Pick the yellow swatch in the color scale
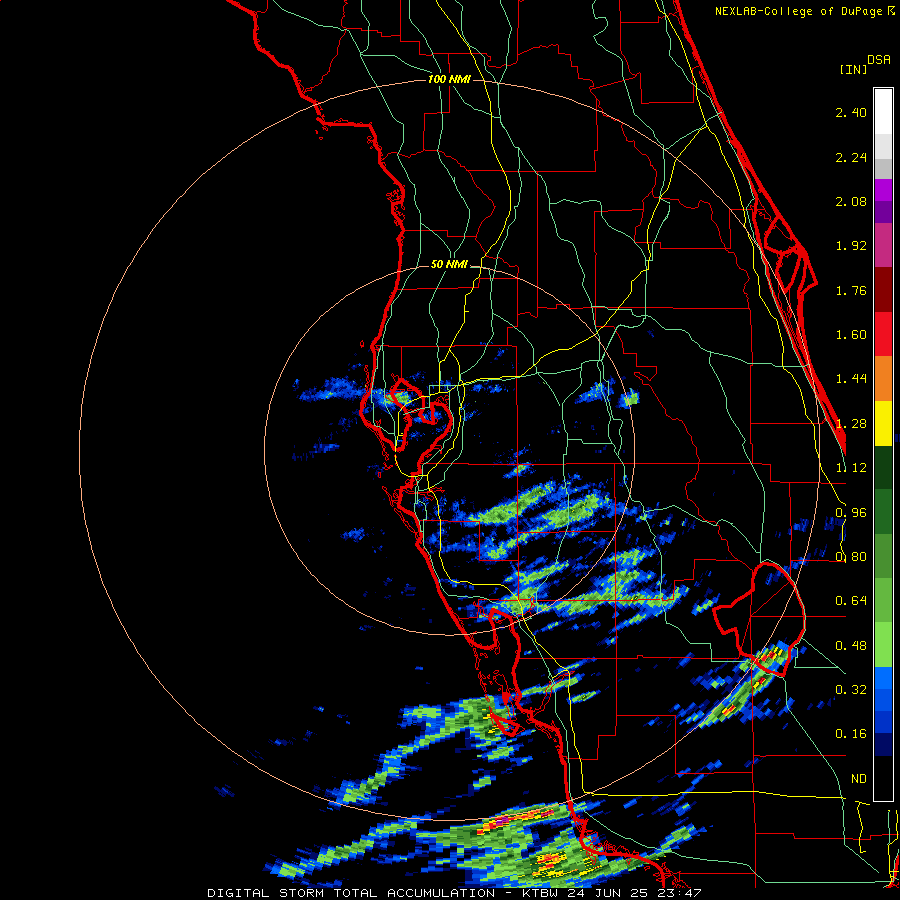Viewport: 900px width, 900px height. pyautogui.click(x=883, y=423)
